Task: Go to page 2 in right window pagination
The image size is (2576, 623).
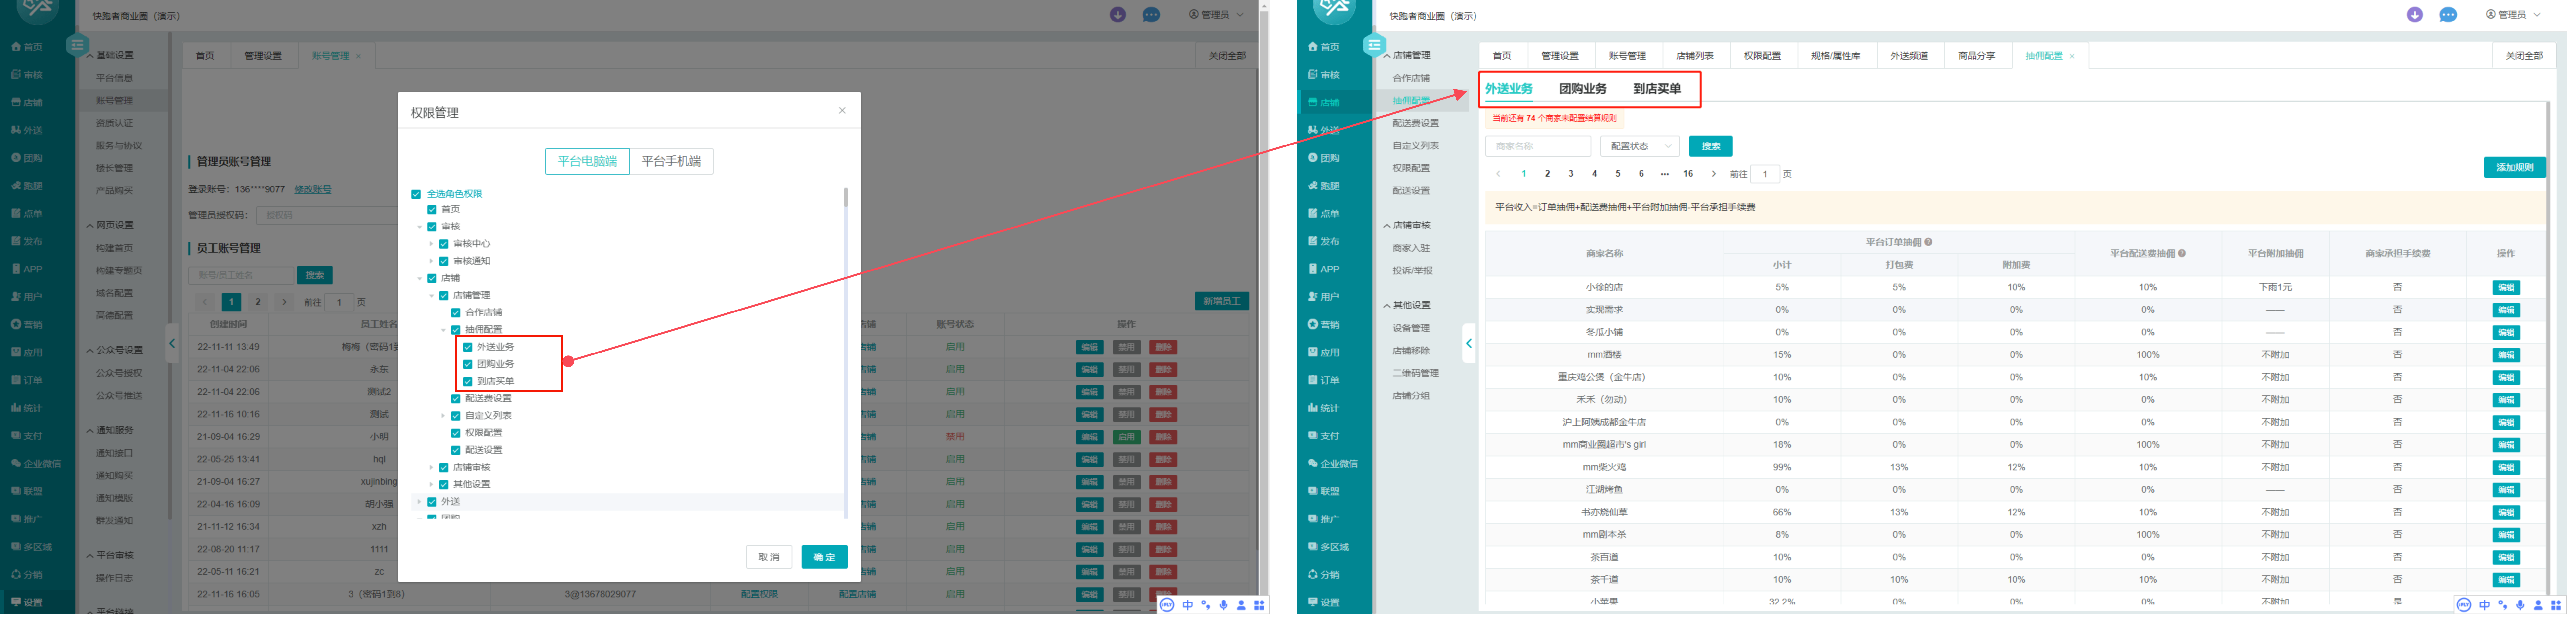Action: click(1547, 174)
